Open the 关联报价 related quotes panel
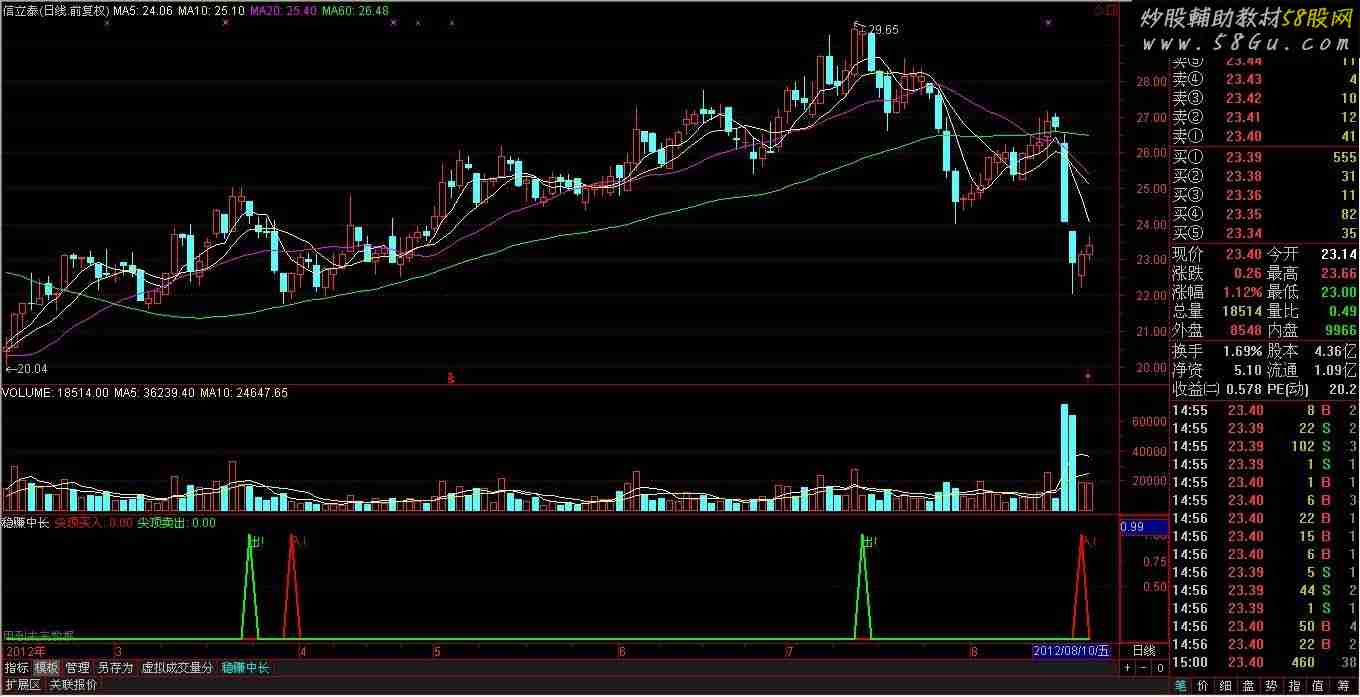The image size is (1360, 697). point(73,685)
